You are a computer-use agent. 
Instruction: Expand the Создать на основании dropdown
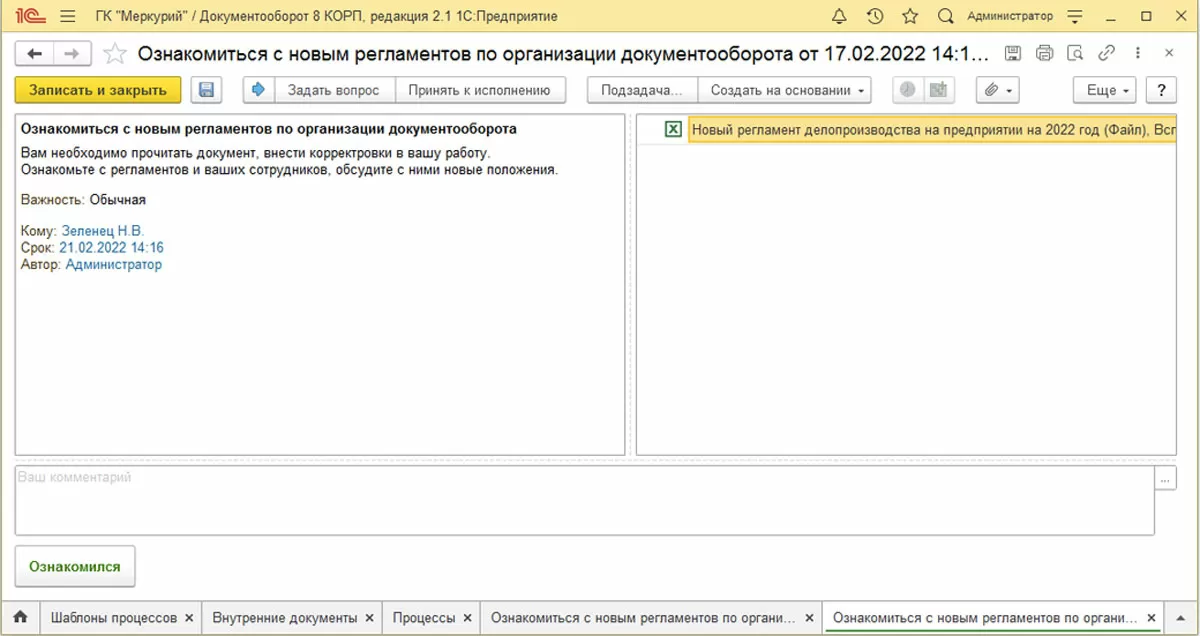click(784, 90)
